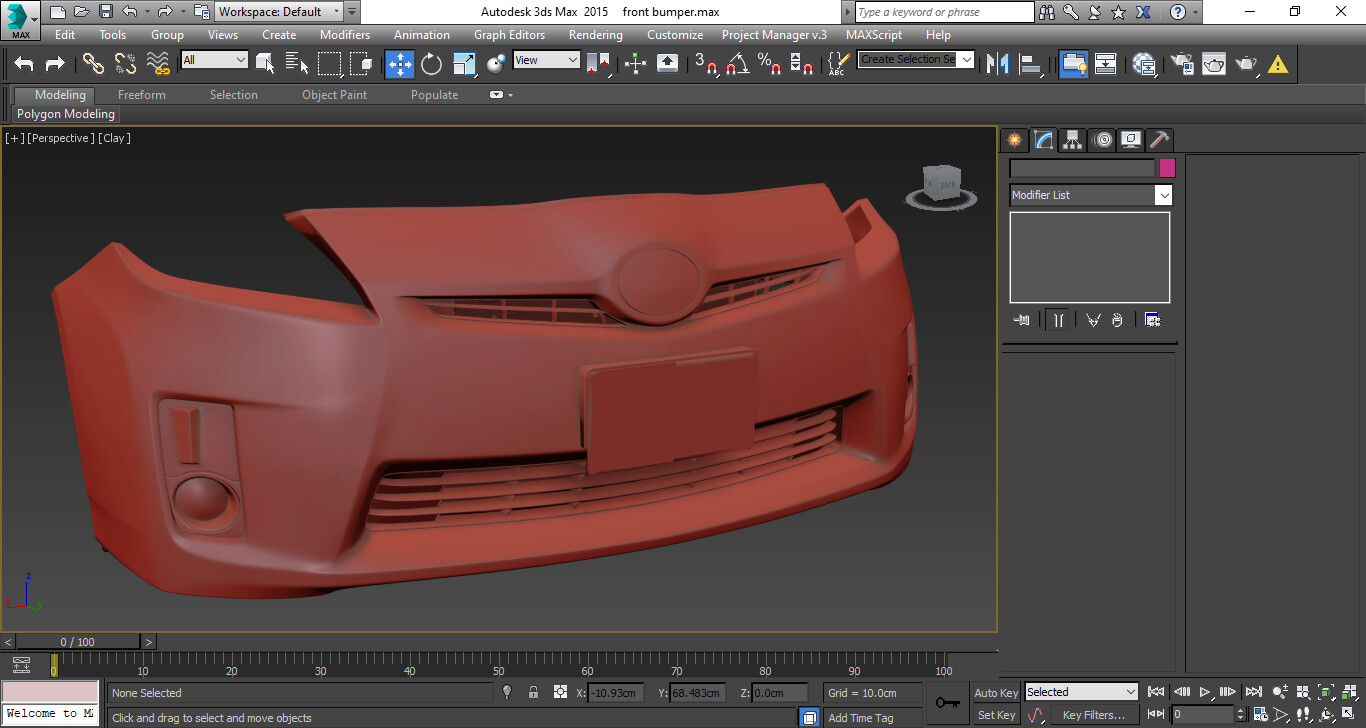Screen dimensions: 1366x728
Task: Choose the Rectangular Selection Region tool
Action: tap(329, 64)
